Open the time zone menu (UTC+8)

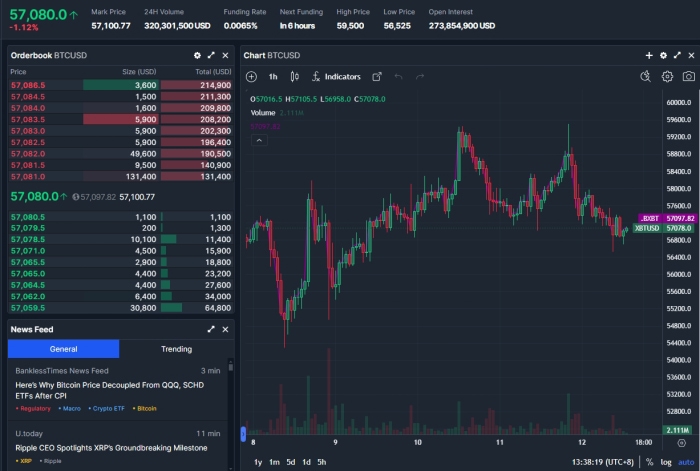coord(601,462)
